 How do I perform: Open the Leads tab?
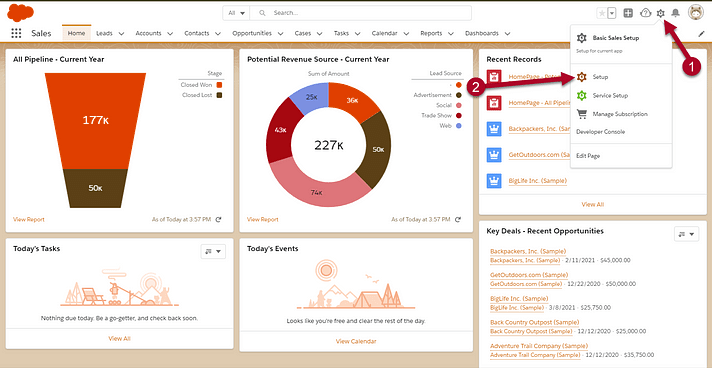[x=104, y=33]
